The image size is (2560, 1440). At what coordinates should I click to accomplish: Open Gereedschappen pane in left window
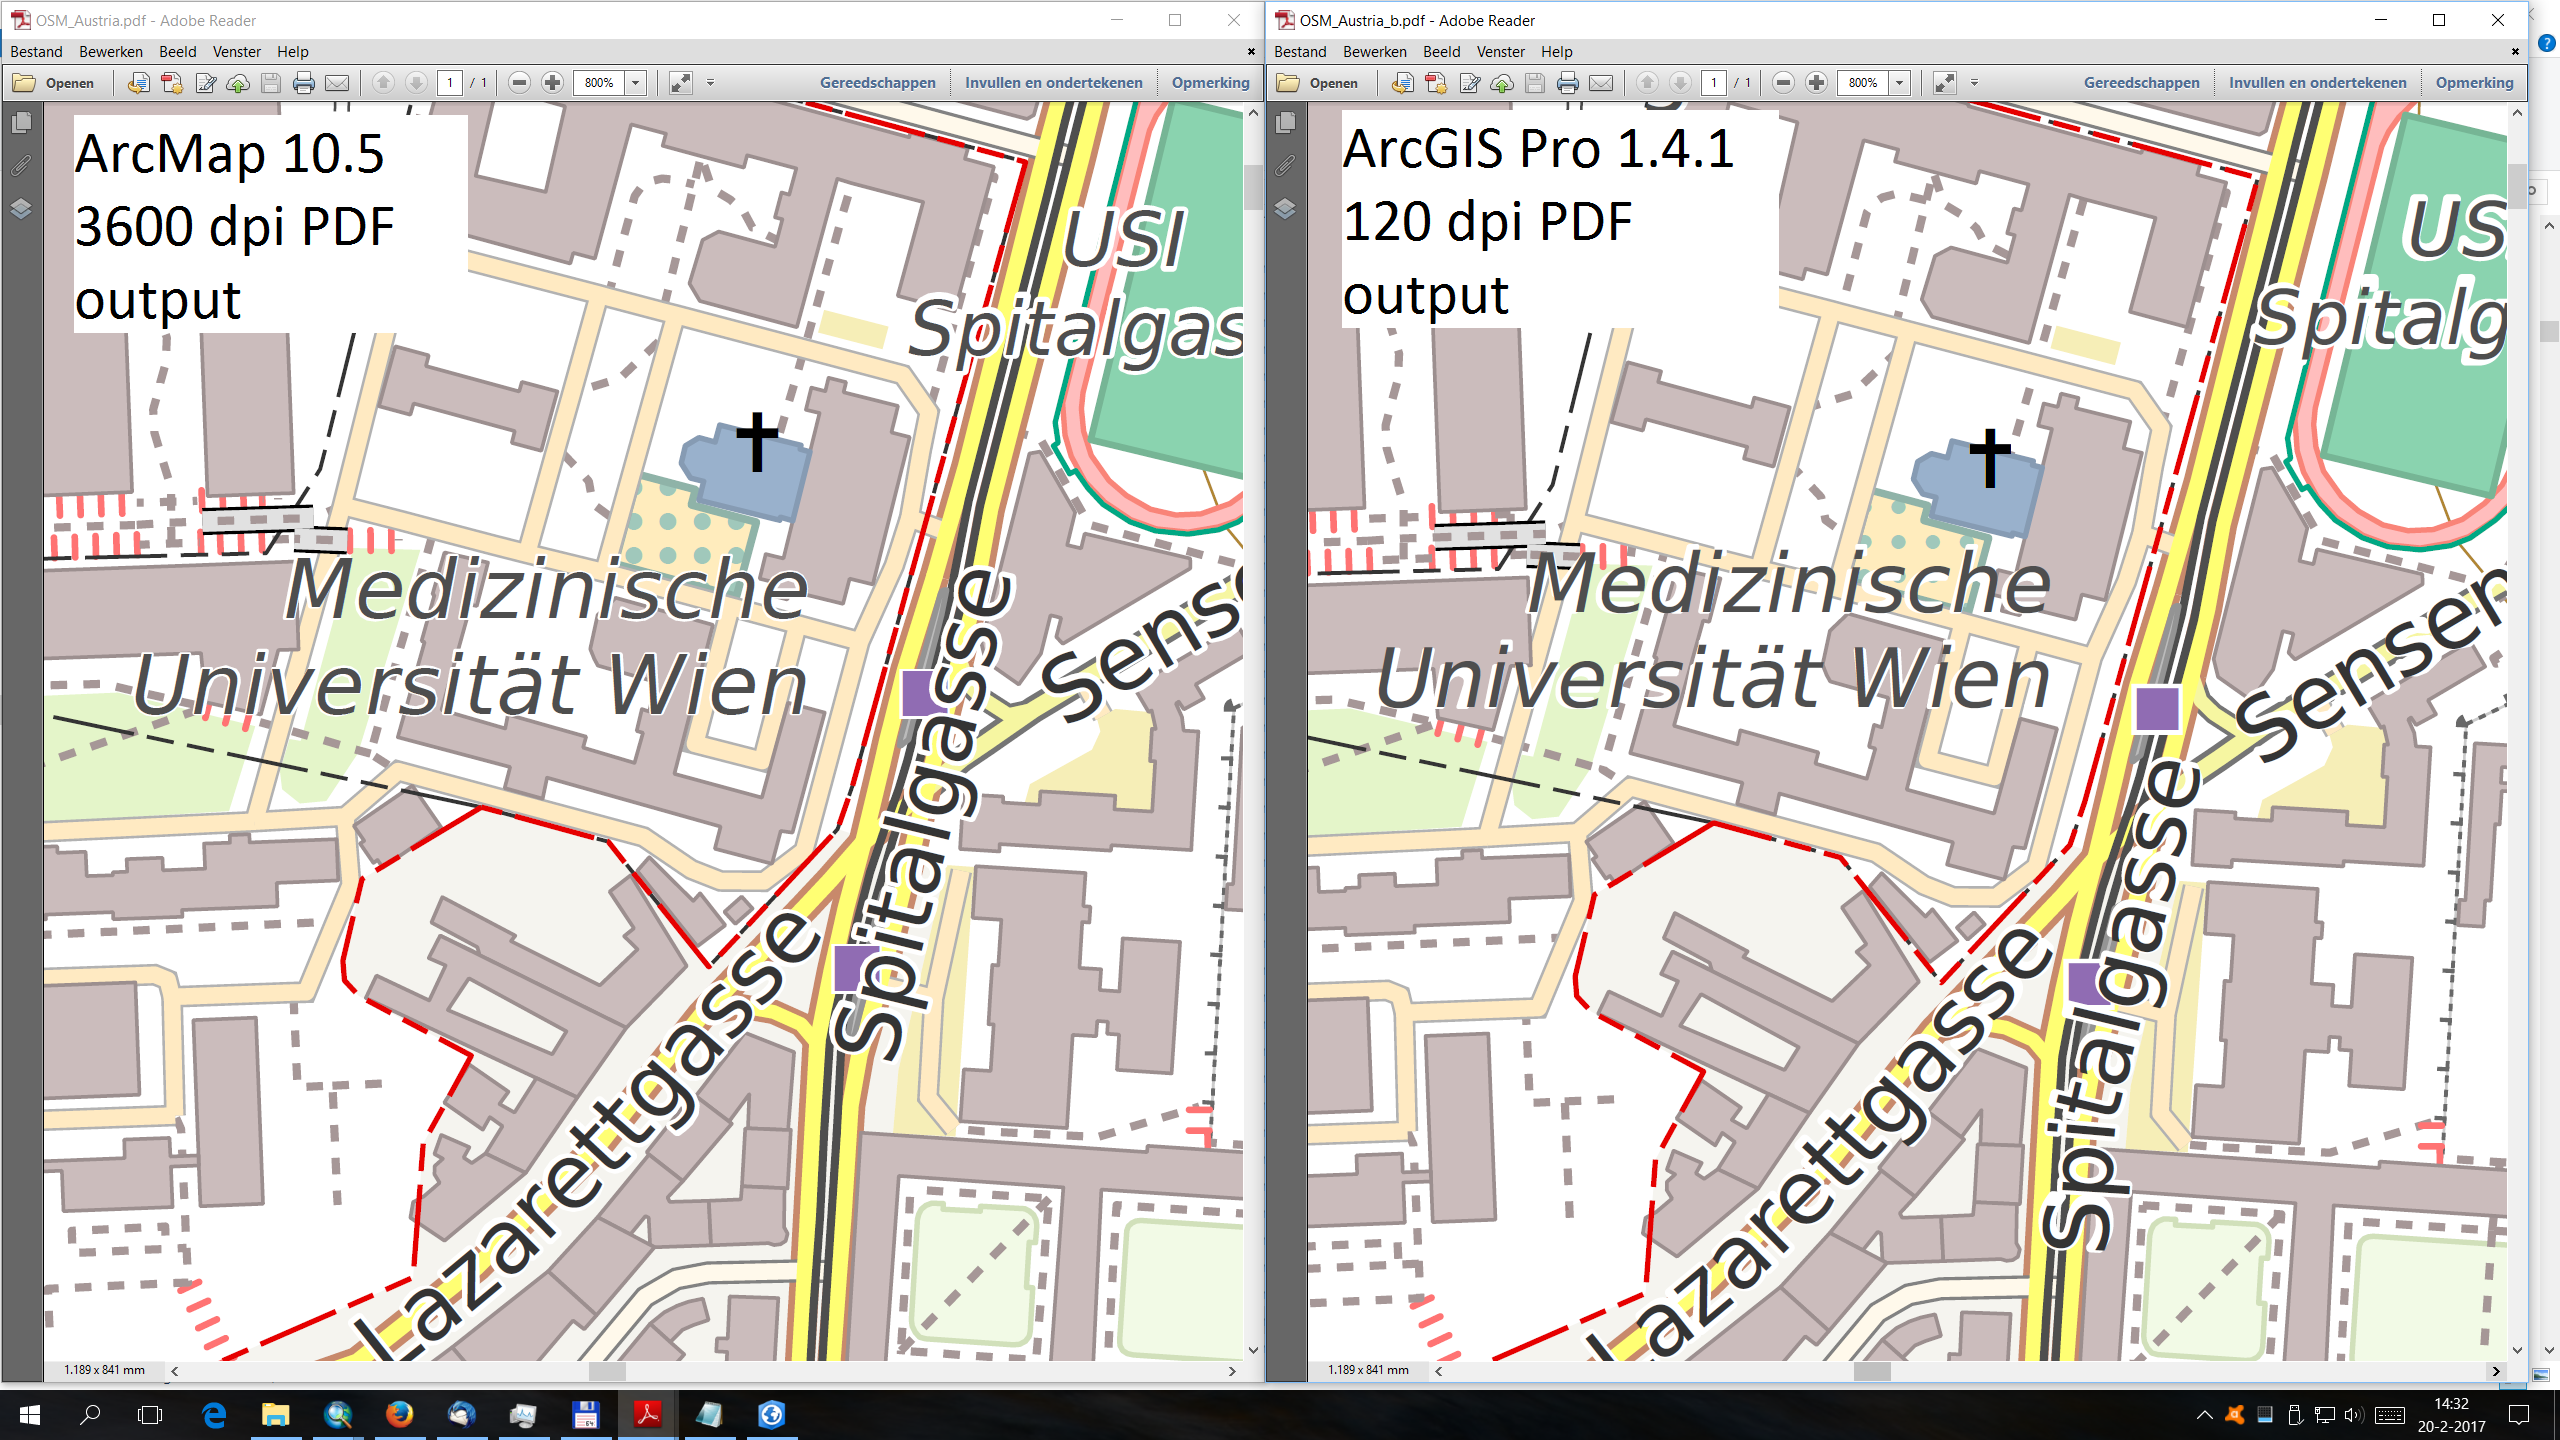(878, 83)
